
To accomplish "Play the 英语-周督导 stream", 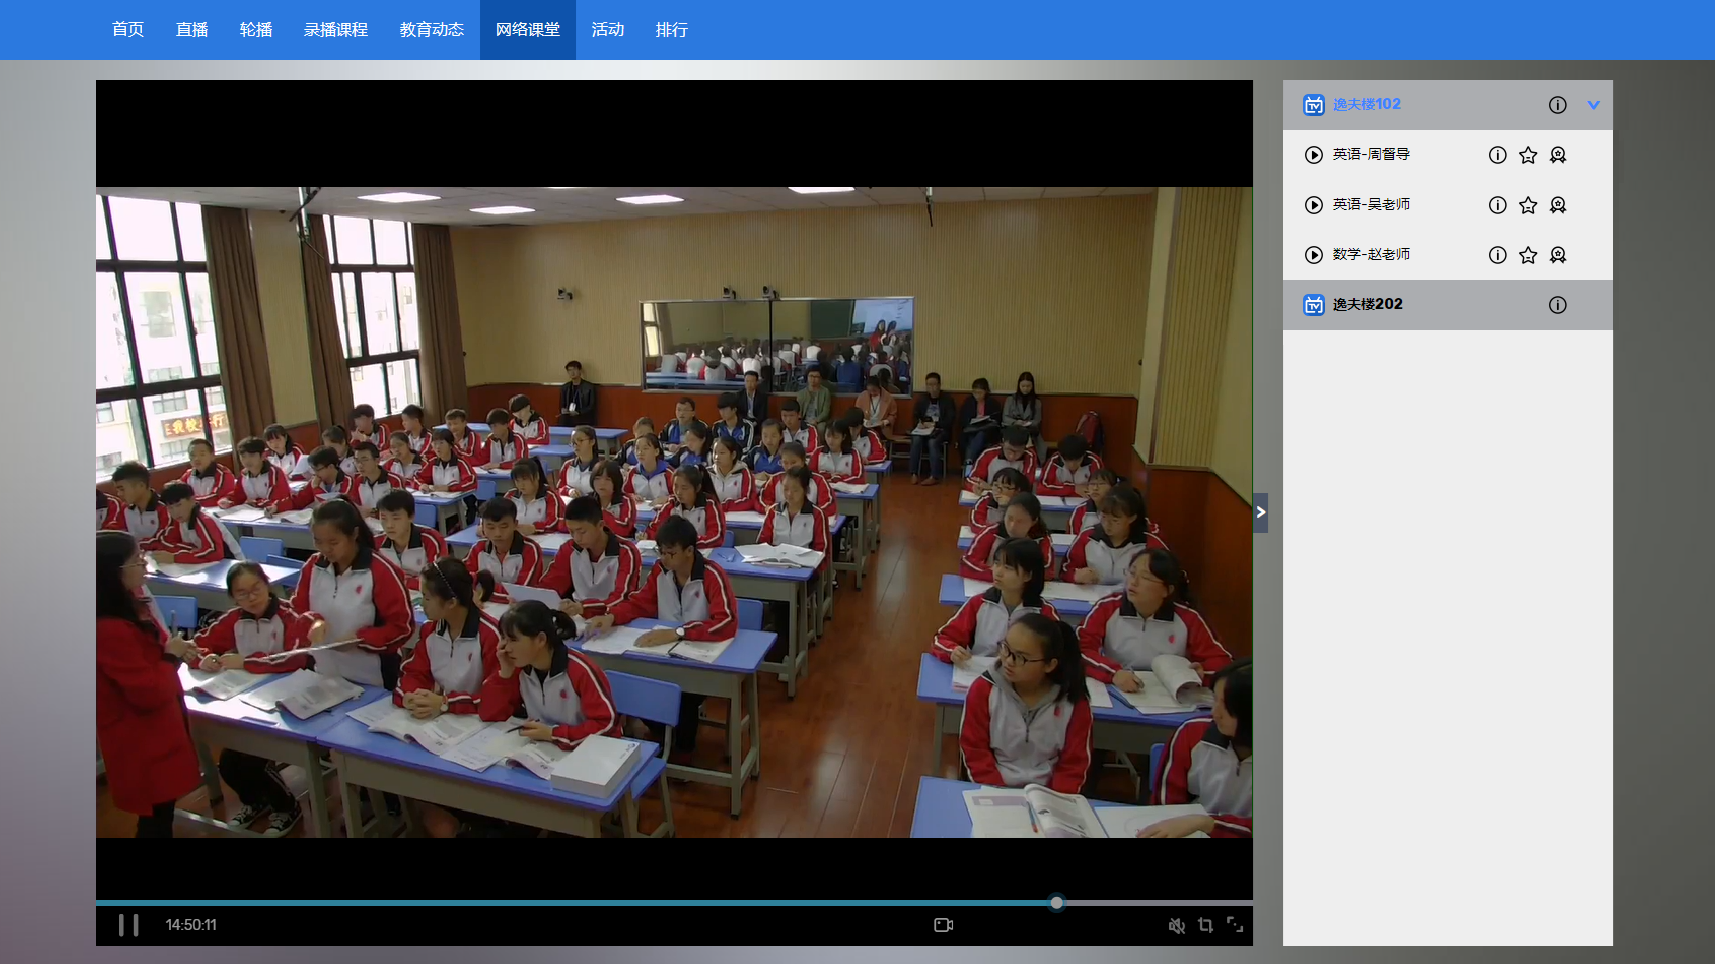I will [x=1314, y=155].
